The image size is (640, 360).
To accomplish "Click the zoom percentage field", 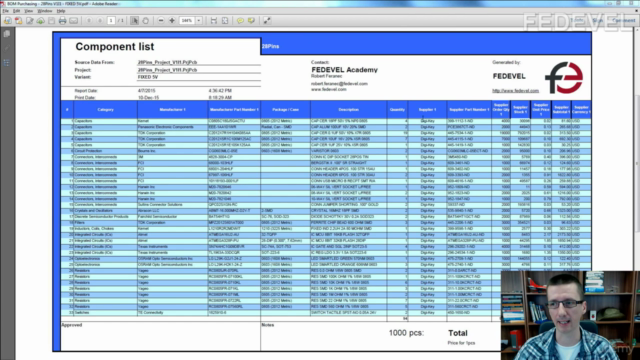I will pos(187,20).
